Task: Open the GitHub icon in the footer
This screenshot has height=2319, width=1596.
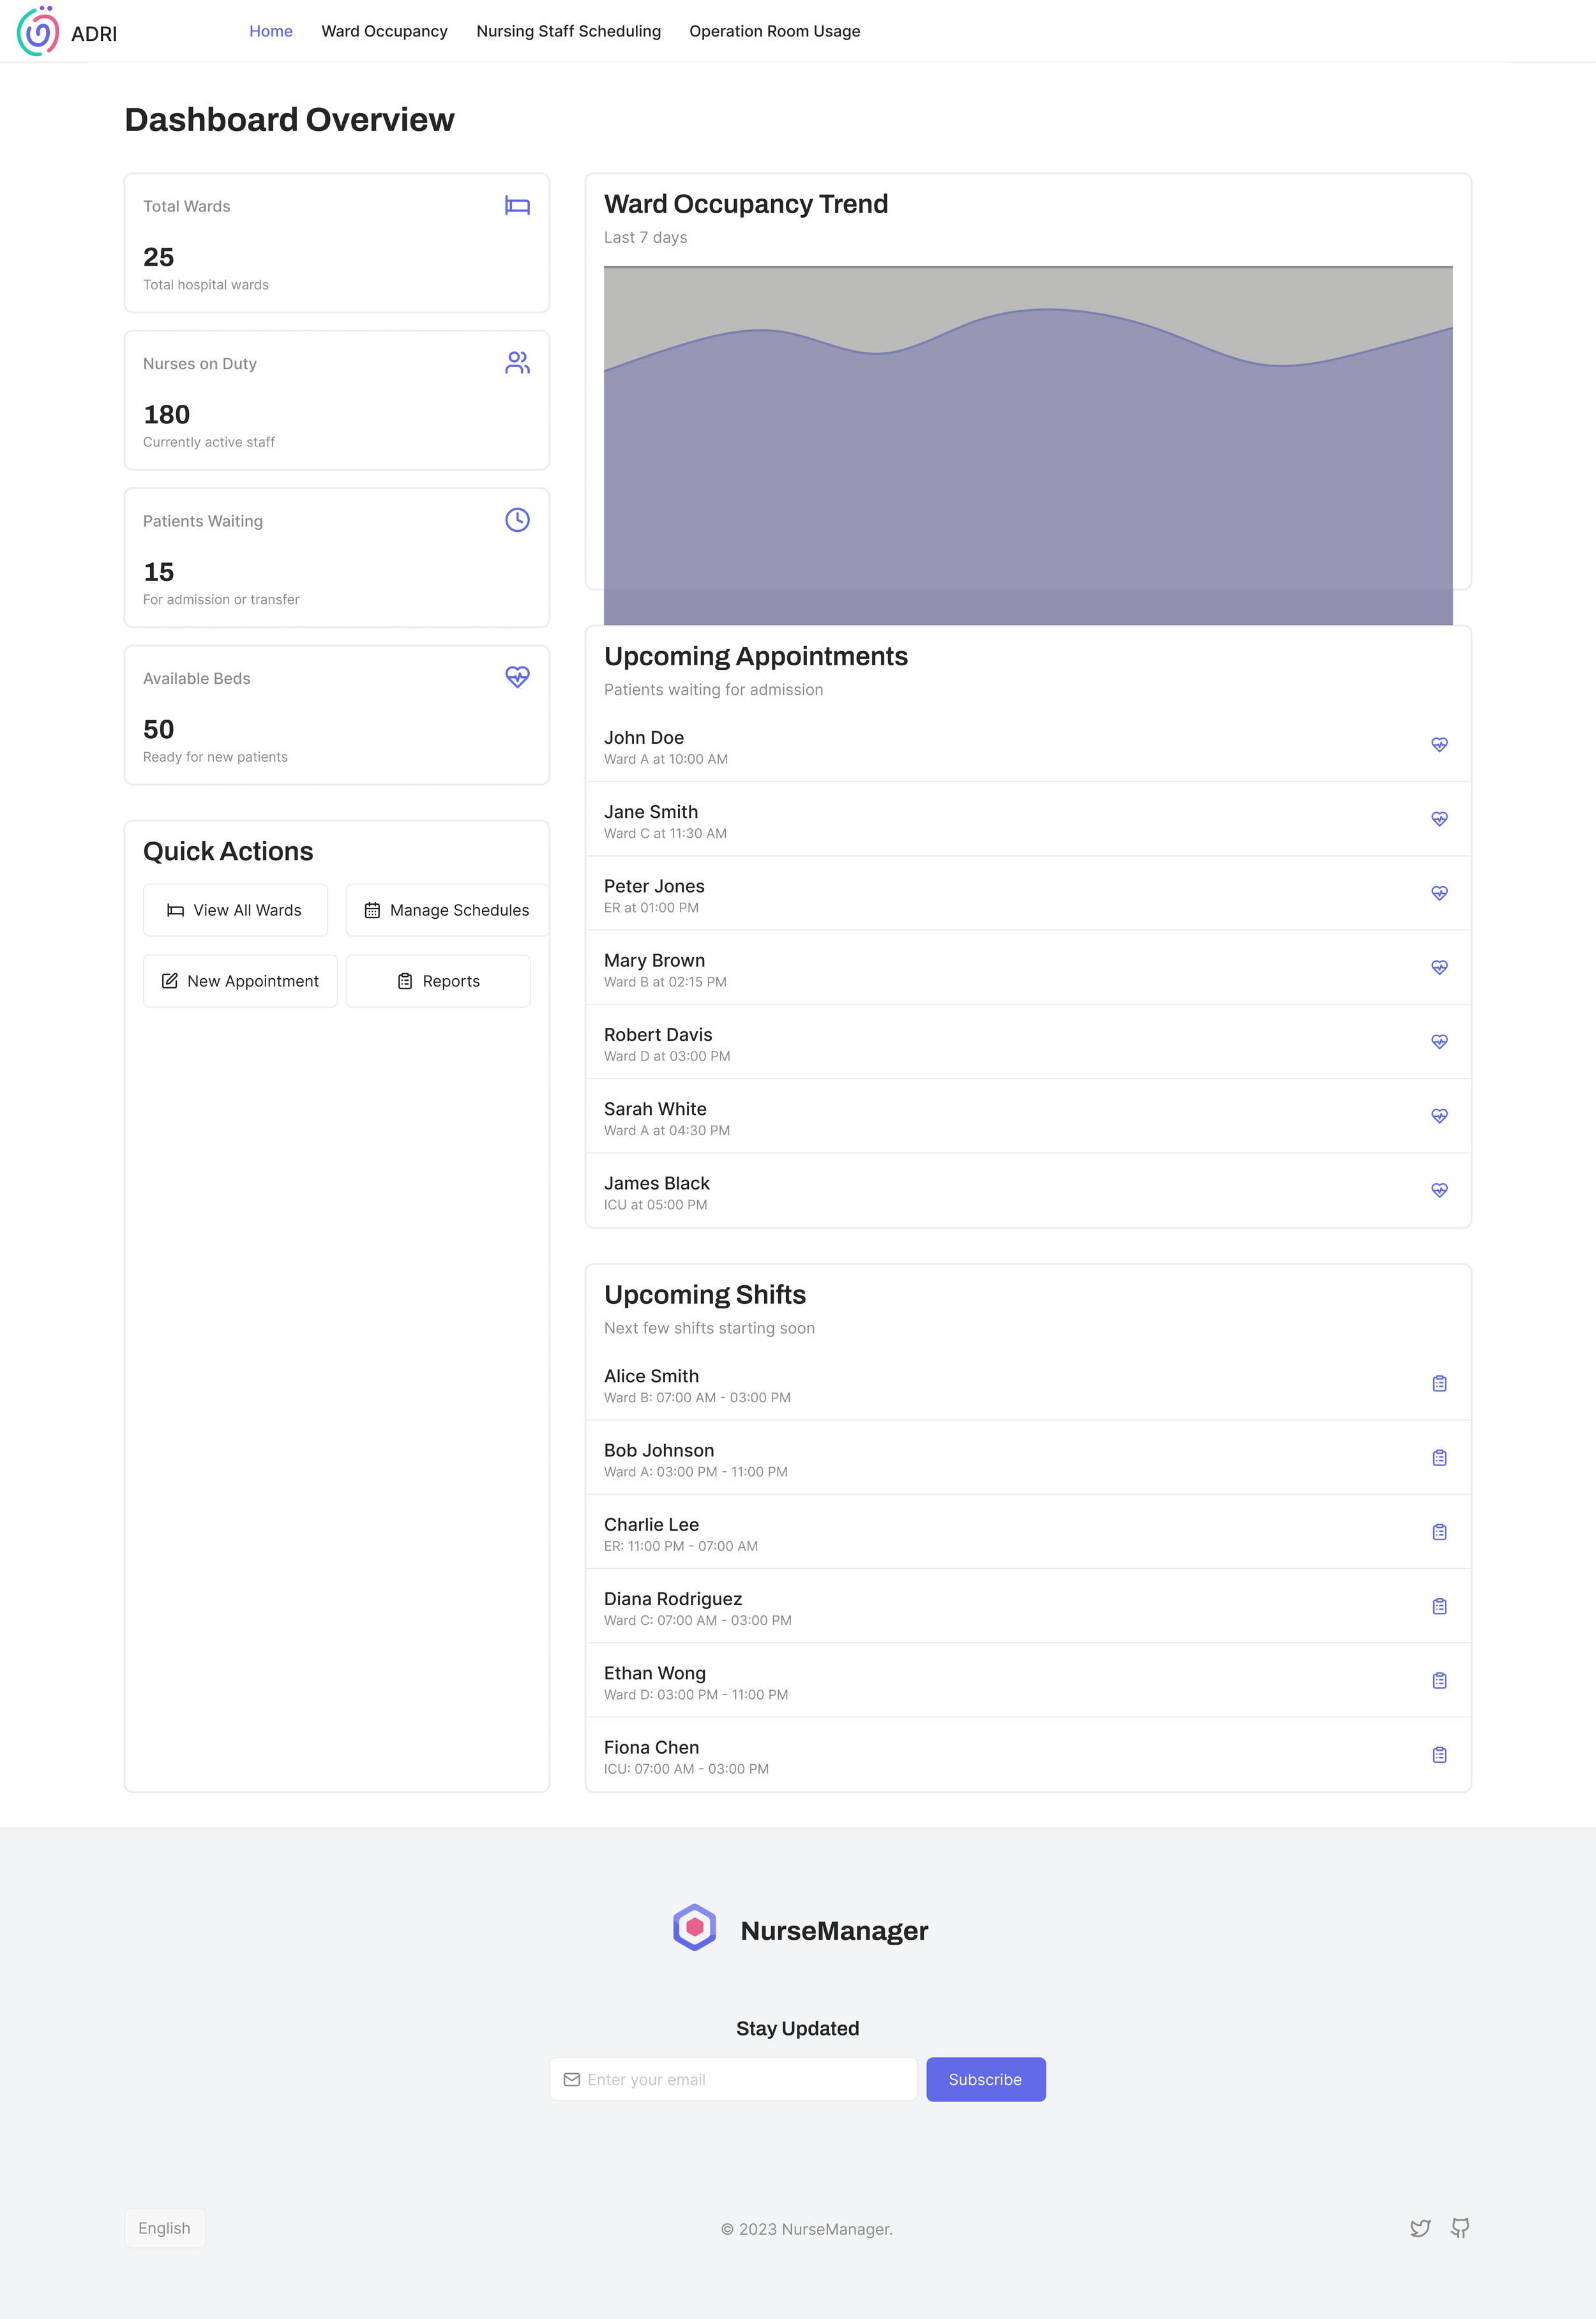Action: [1460, 2228]
